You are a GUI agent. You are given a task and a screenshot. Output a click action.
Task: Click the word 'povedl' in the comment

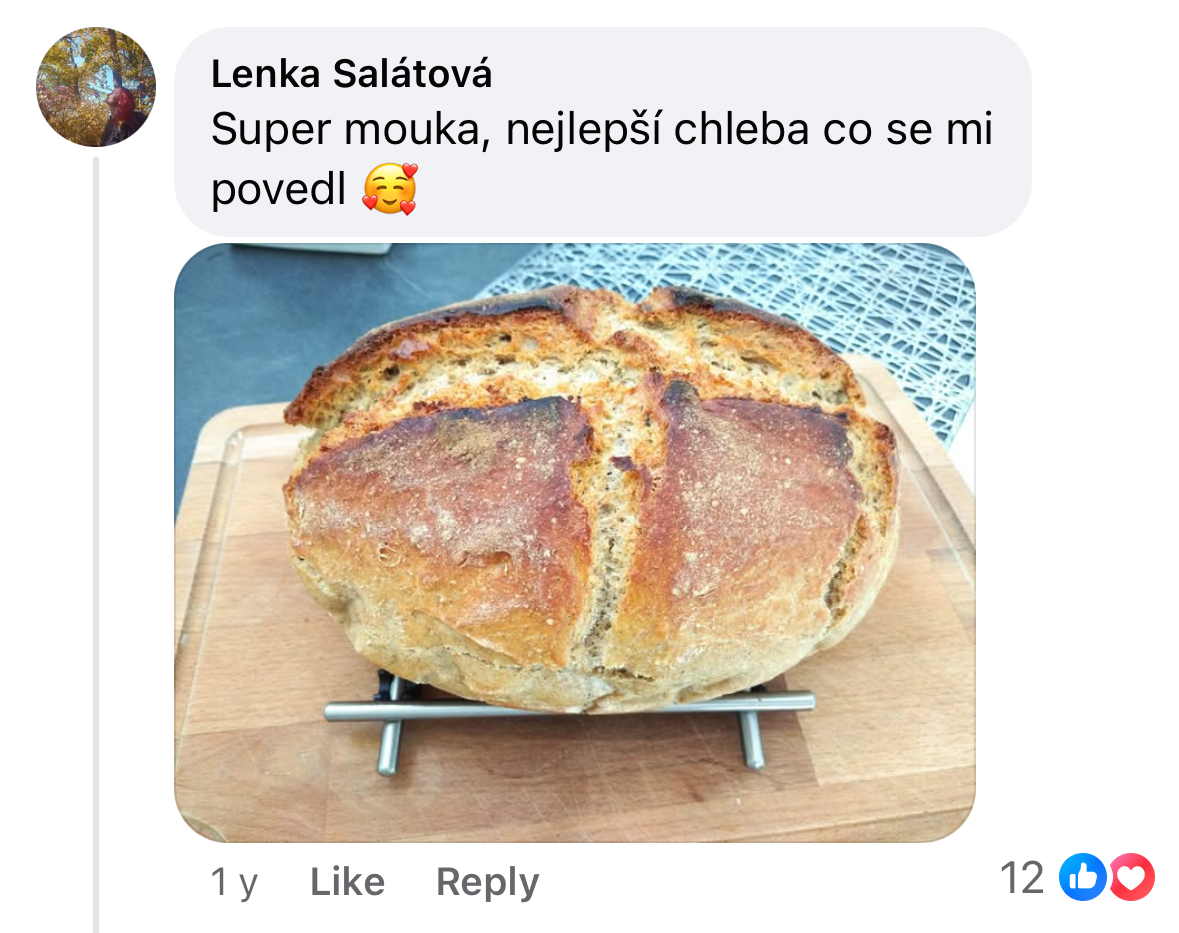tap(278, 189)
